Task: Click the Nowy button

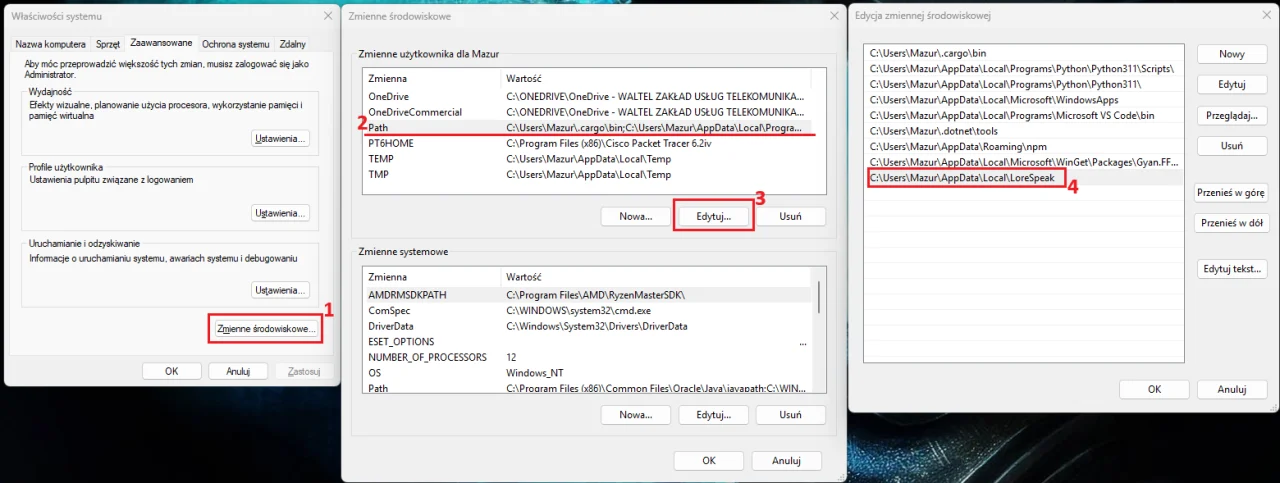Action: click(1232, 54)
